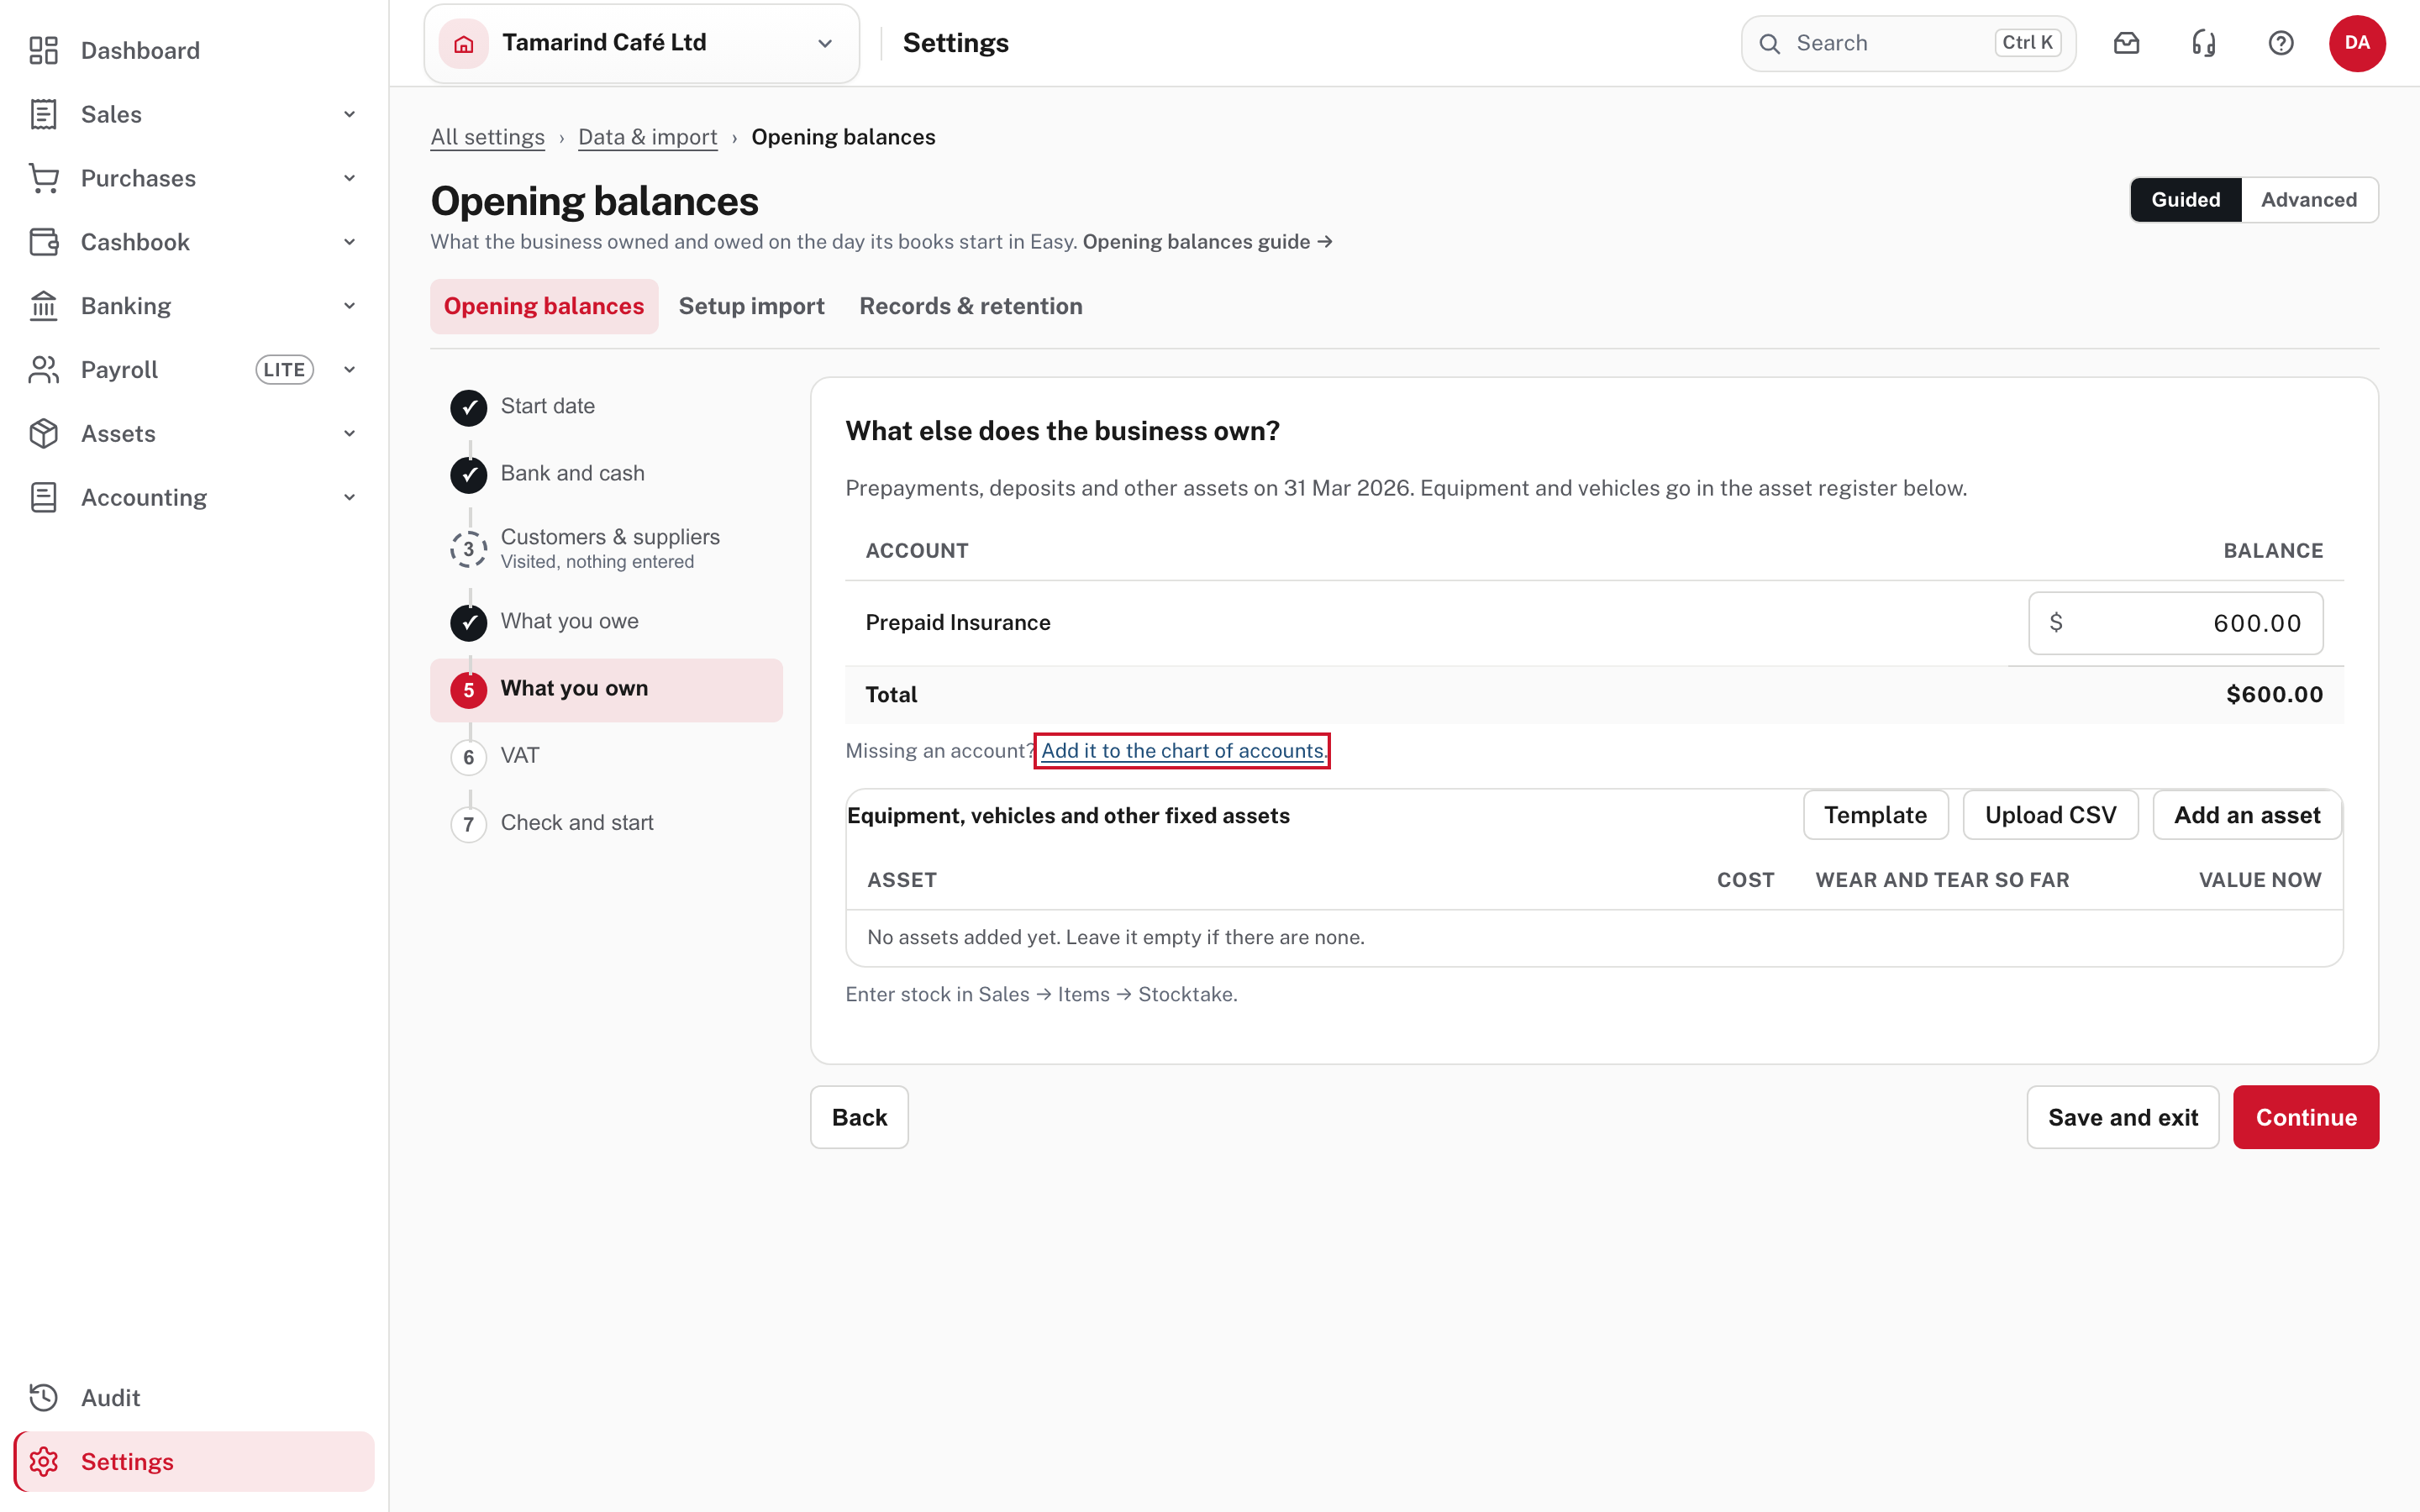Expand the Cashbook menu chevron

(x=349, y=242)
